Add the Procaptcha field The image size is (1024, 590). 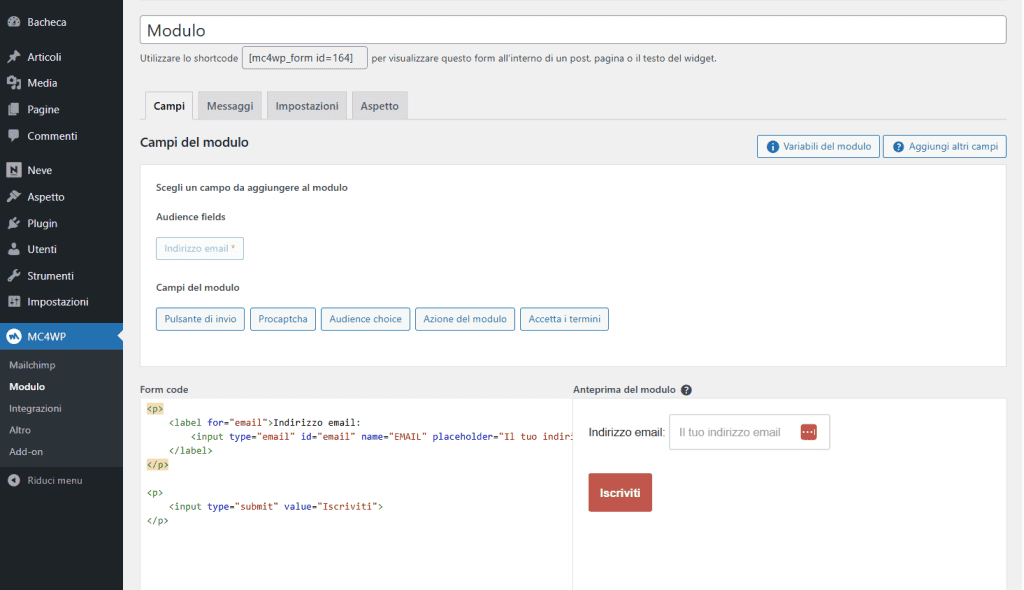coord(283,319)
